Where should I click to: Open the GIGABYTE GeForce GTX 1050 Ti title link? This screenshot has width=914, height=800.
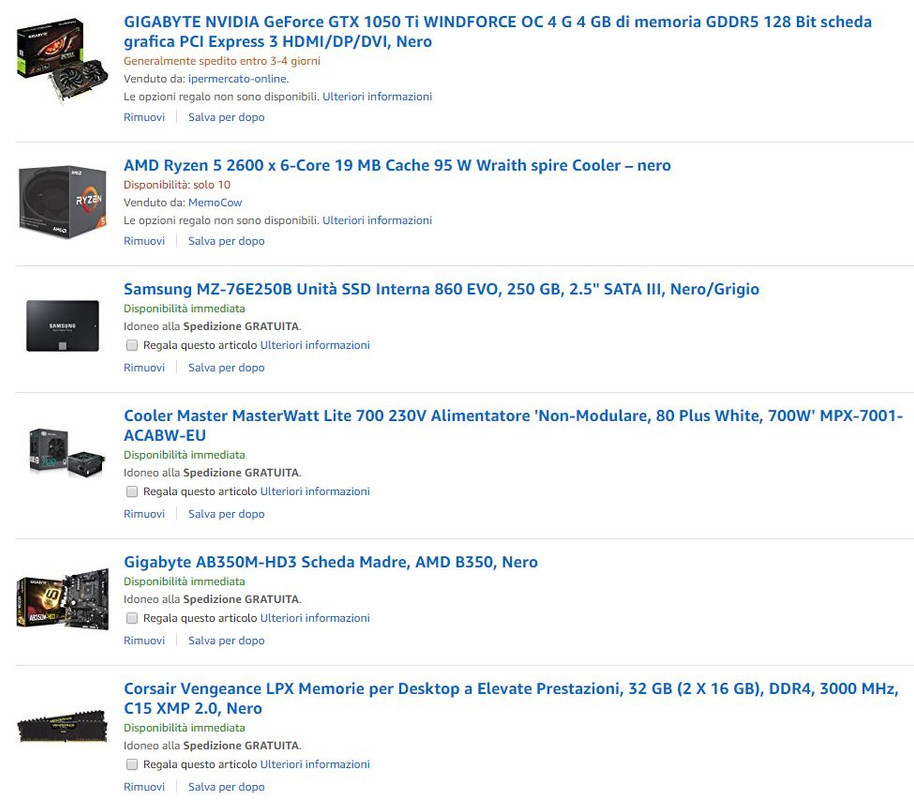(498, 31)
